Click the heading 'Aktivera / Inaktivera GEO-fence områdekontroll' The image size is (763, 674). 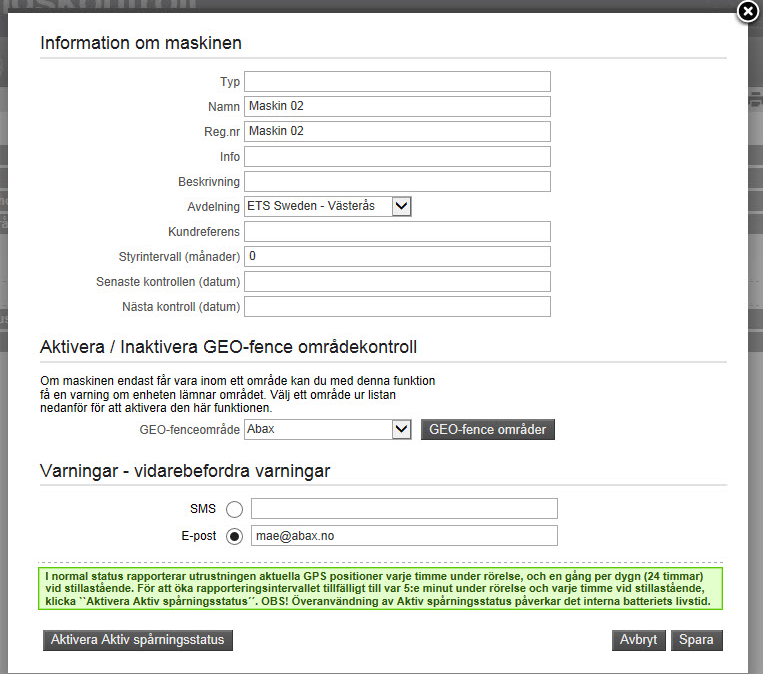228,347
